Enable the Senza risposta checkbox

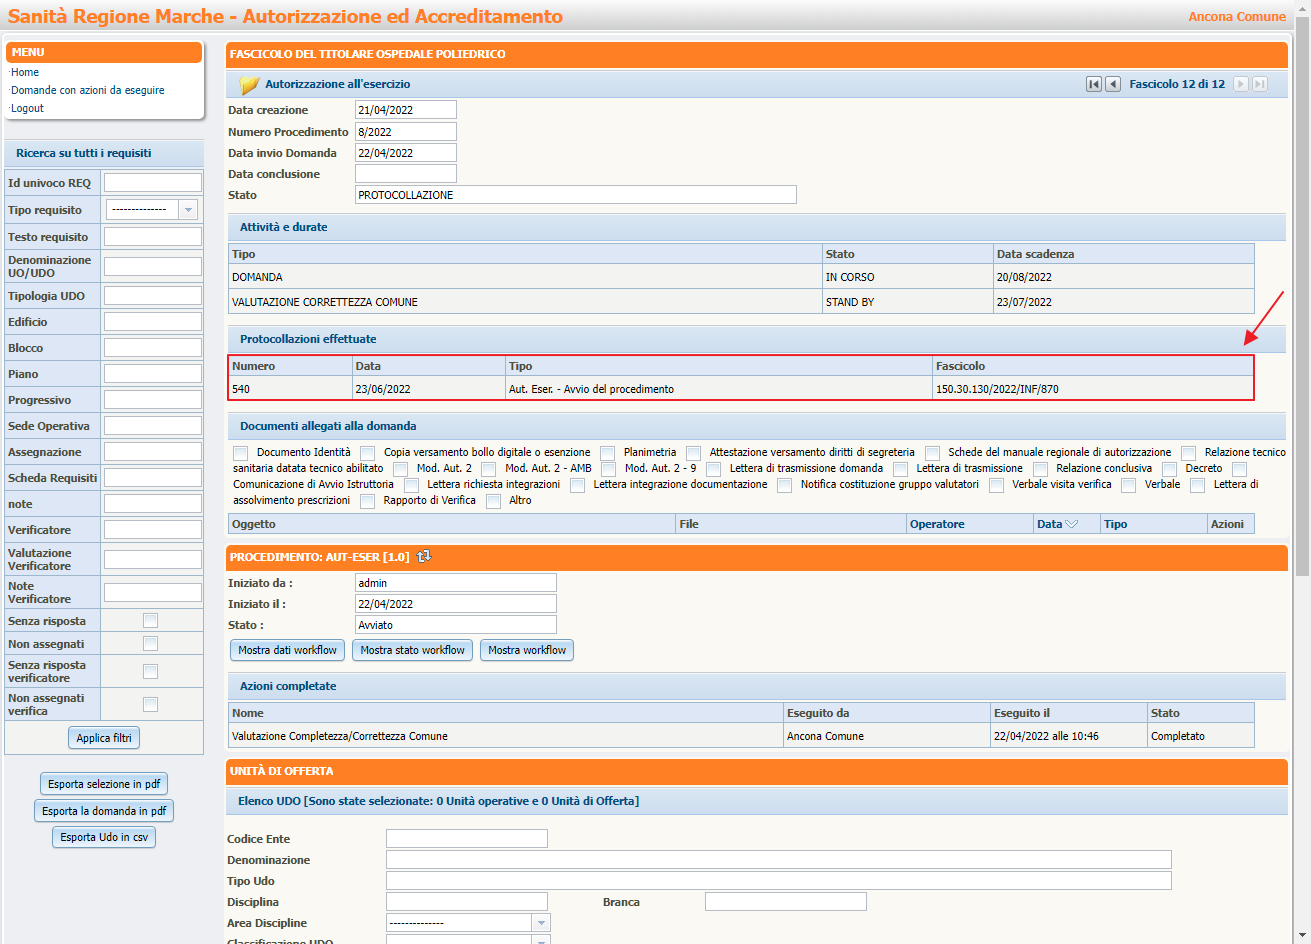[x=150, y=621]
